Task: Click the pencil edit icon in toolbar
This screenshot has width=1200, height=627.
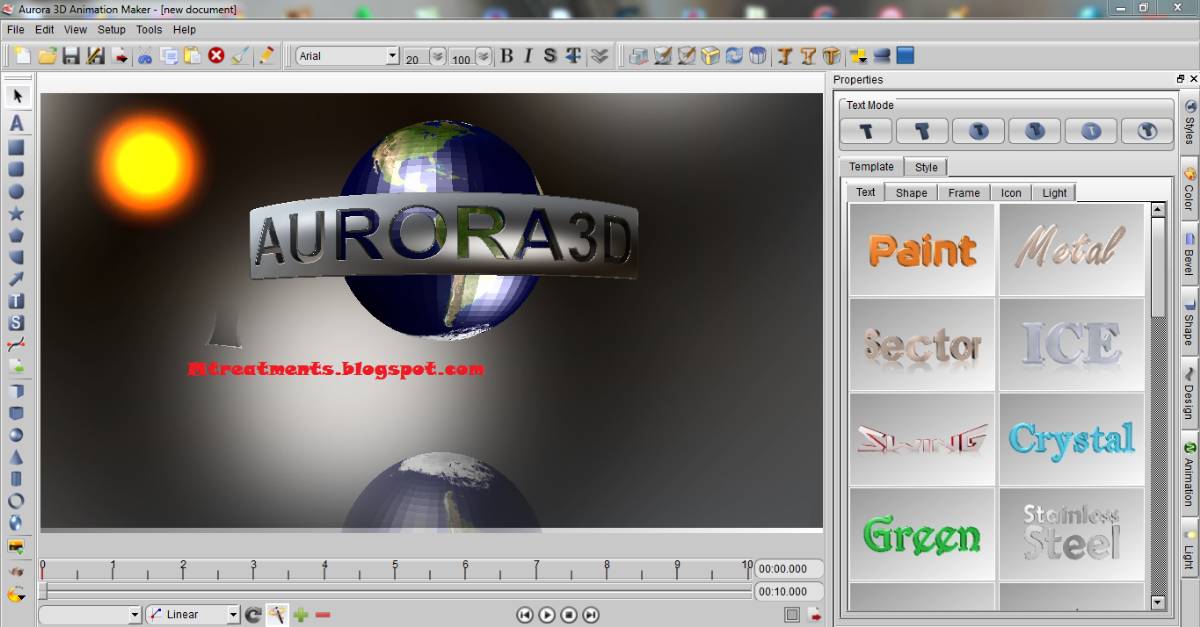Action: tap(266, 56)
